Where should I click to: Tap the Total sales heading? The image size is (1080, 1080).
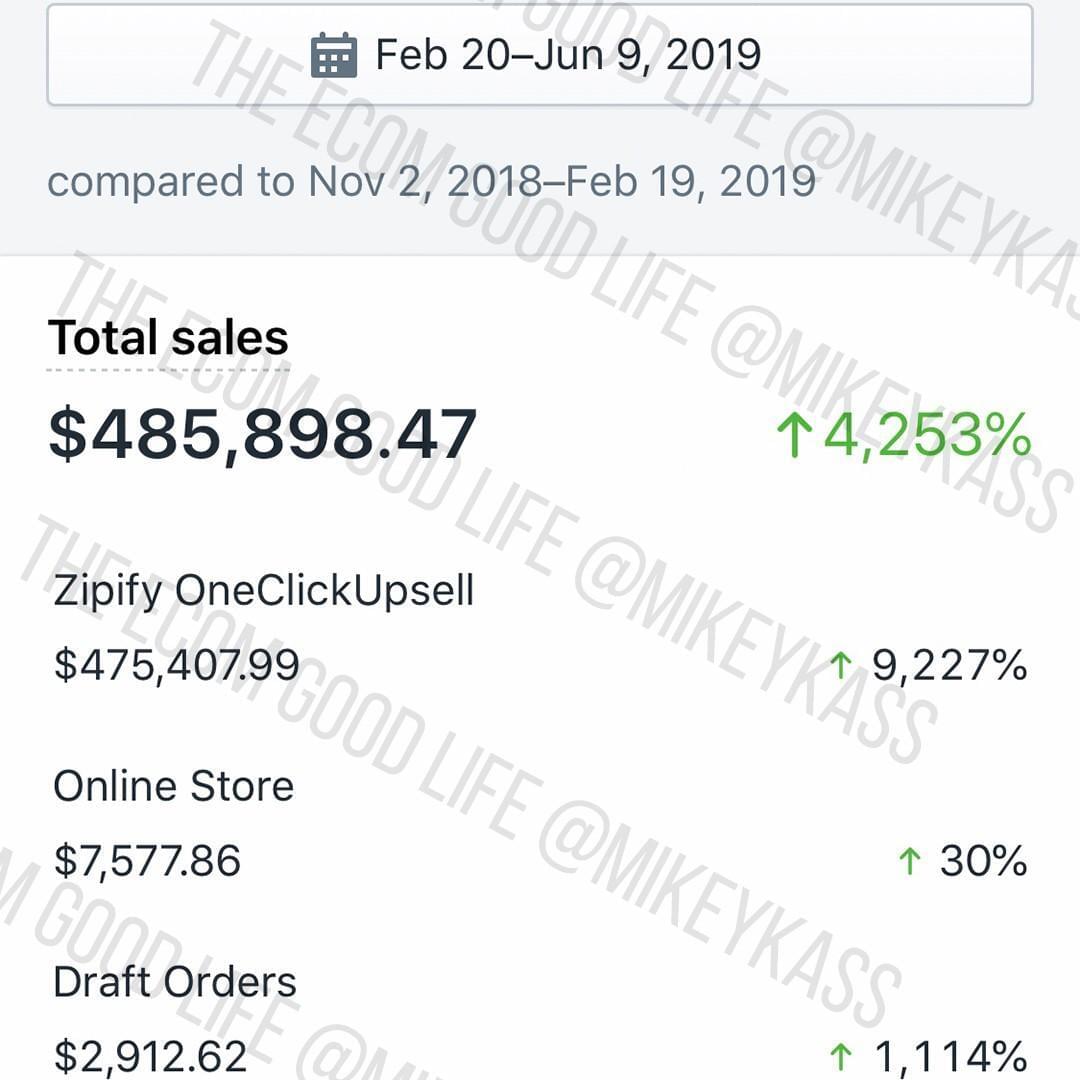pyautogui.click(x=168, y=338)
